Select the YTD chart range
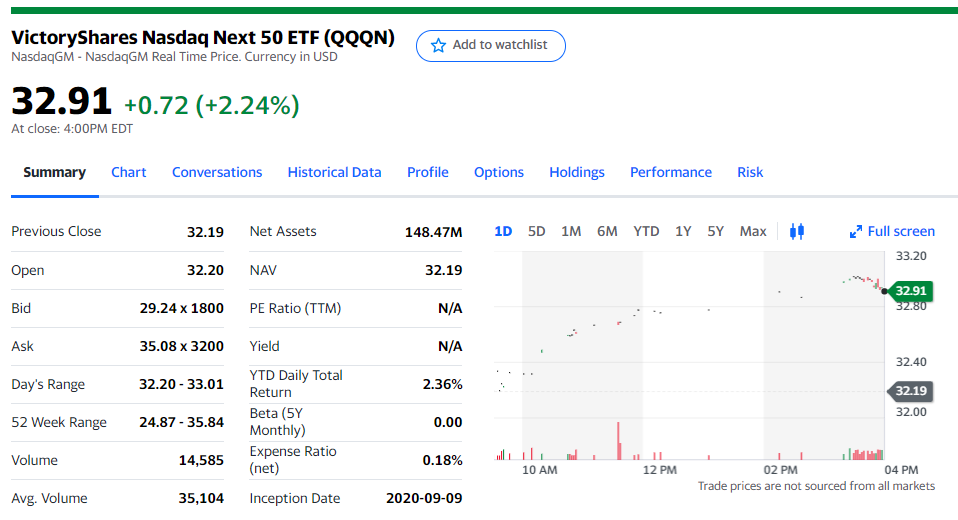Screen dimensions: 958x520 coord(646,232)
